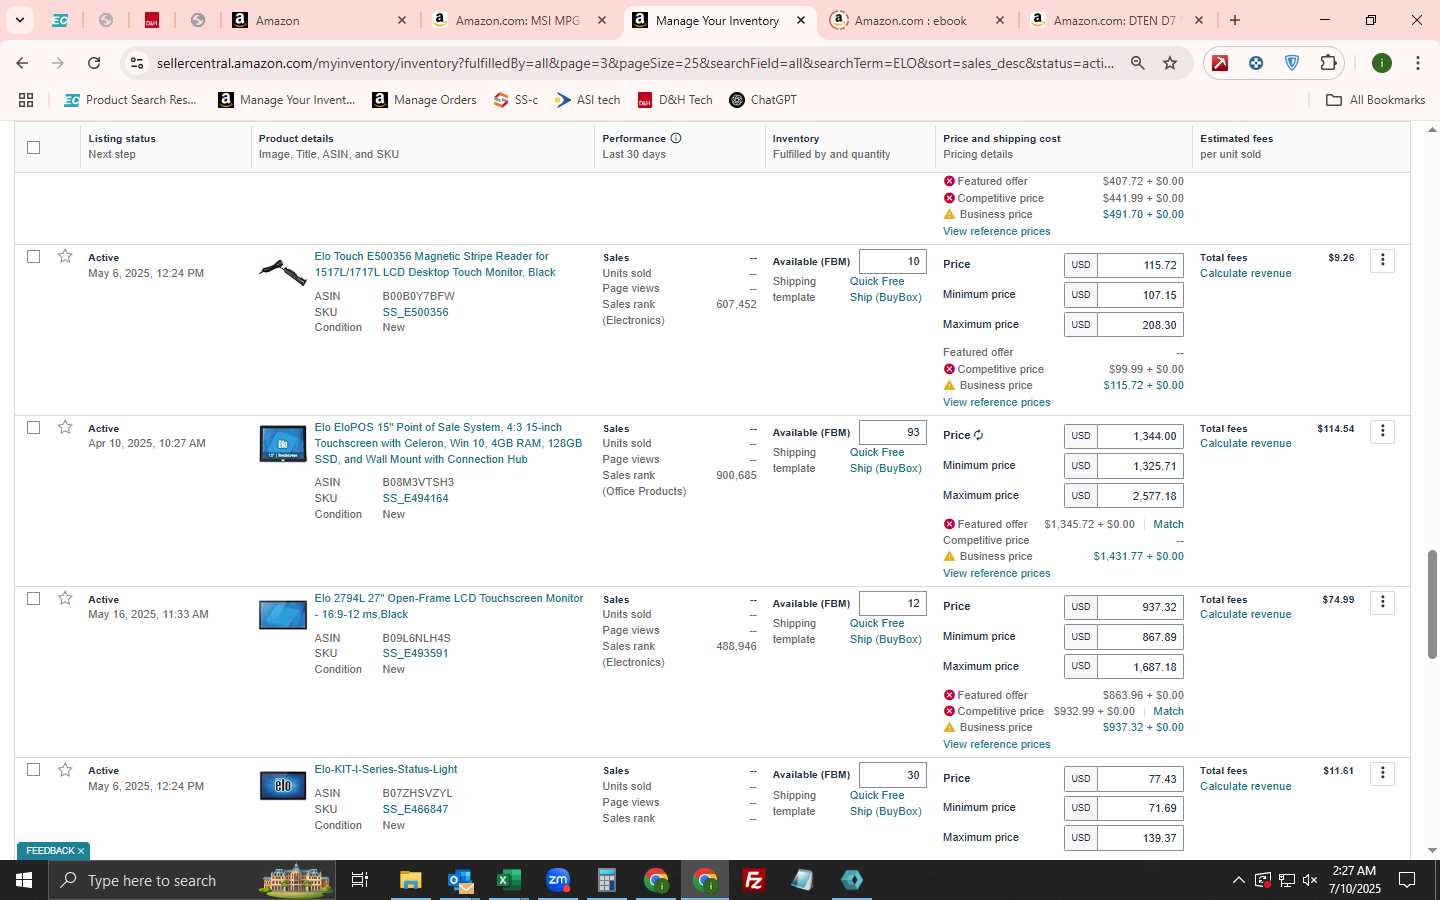This screenshot has width=1440, height=900.
Task: Click the page vertical scrollbar thumb
Action: 1432,604
